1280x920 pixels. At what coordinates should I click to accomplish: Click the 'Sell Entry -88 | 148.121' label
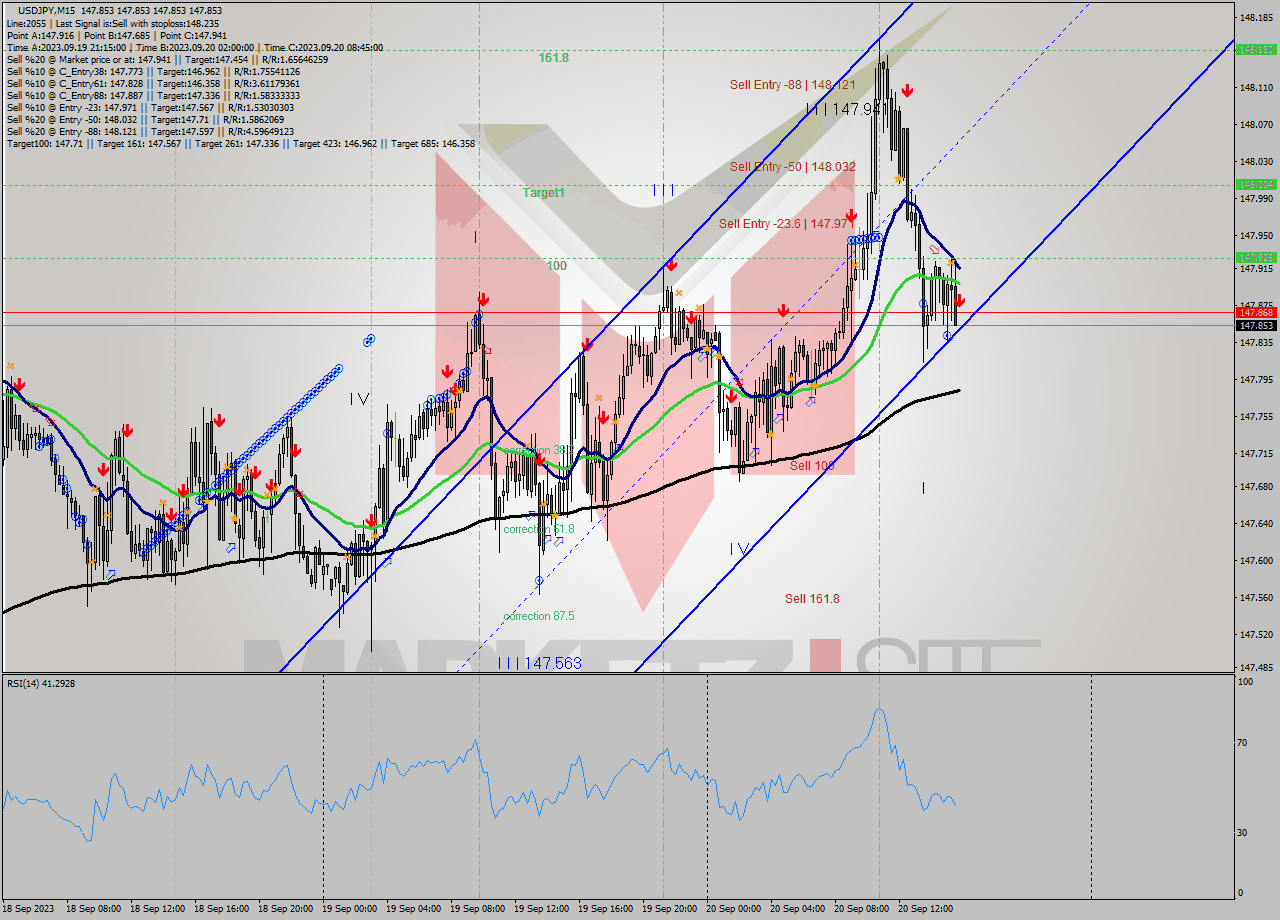[x=792, y=85]
